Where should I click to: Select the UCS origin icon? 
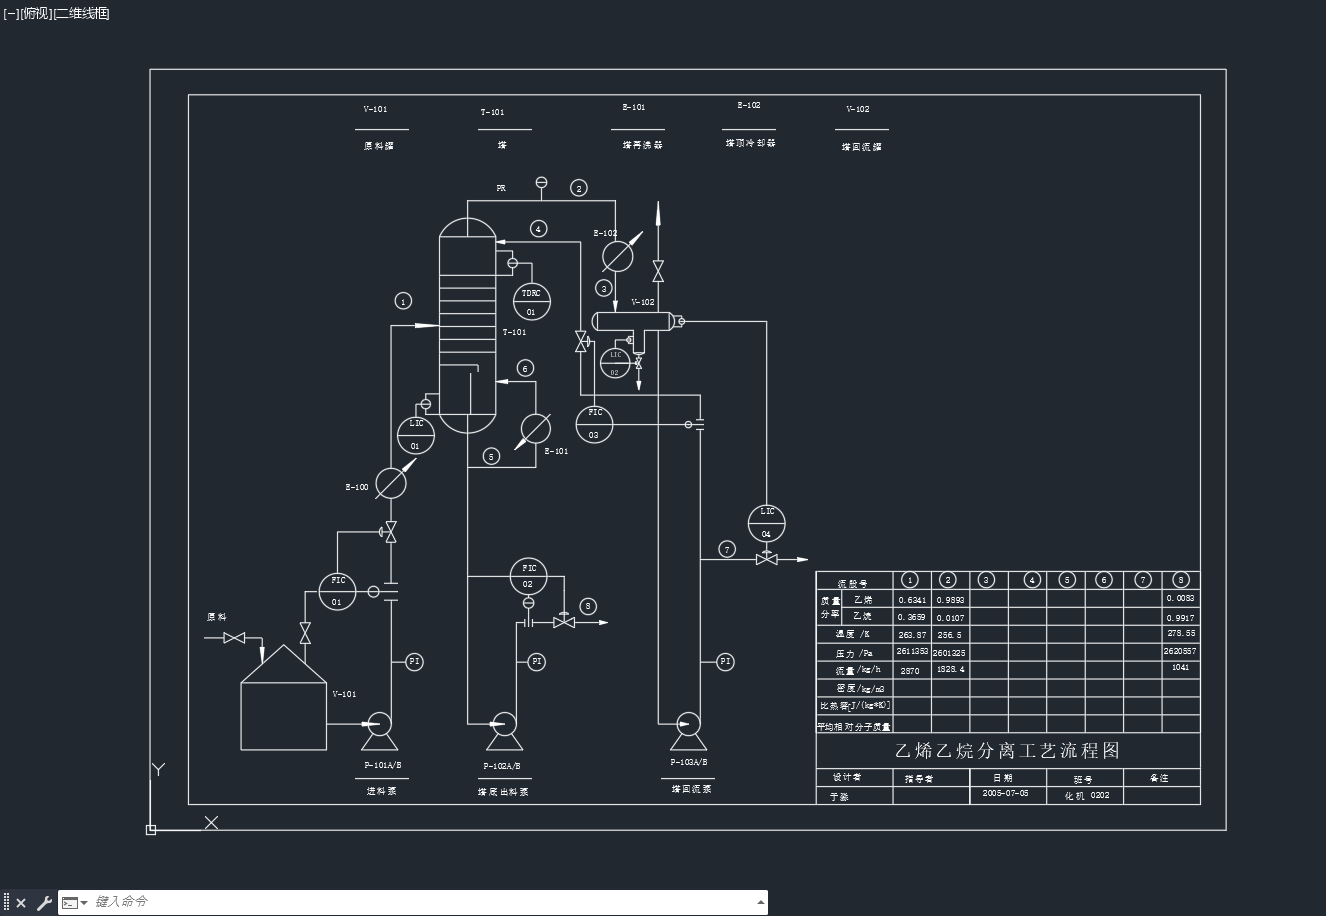pos(151,829)
